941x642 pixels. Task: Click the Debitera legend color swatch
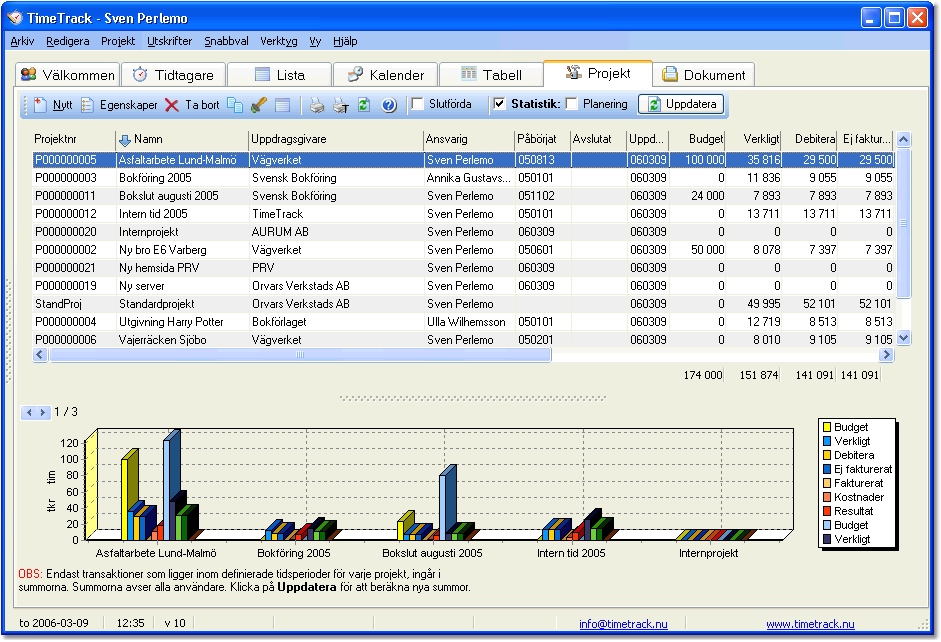pos(827,455)
